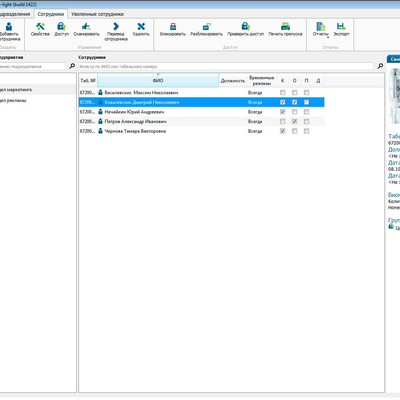Click the Перевод сотрудника arrow icon
Viewport: 400px width, 400px height.
116,26
